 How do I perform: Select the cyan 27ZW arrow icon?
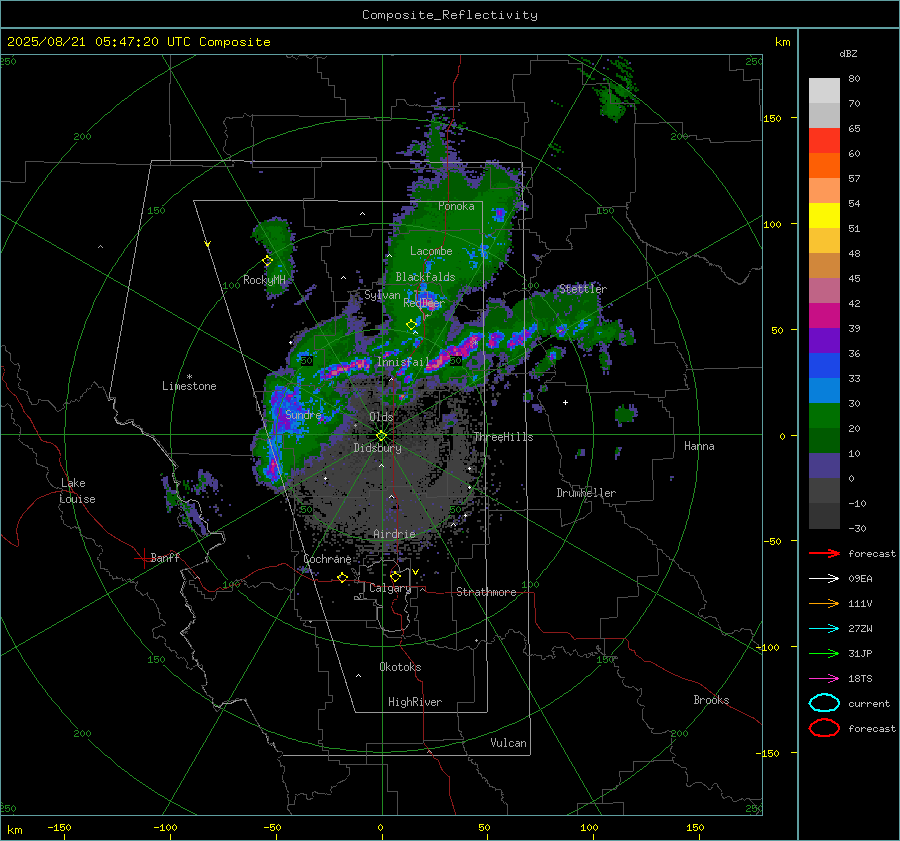(824, 629)
